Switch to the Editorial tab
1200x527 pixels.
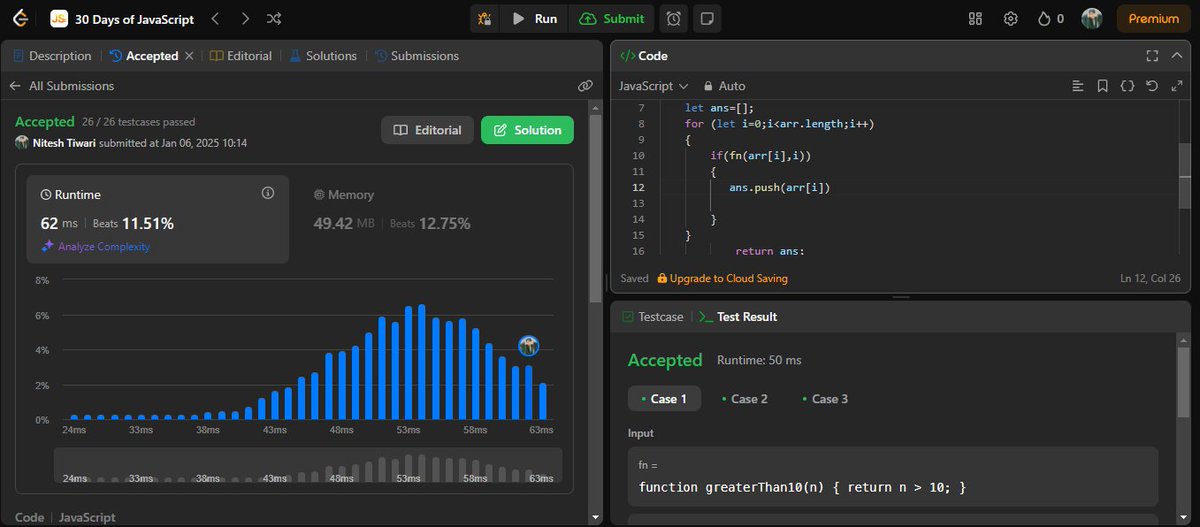(241, 56)
